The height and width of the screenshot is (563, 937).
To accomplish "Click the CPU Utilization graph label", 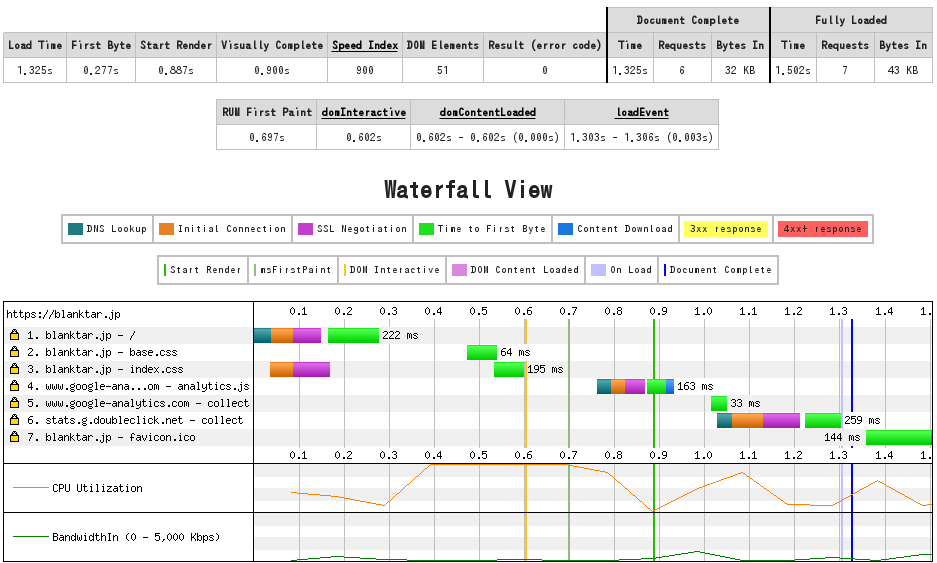I will tap(97, 488).
